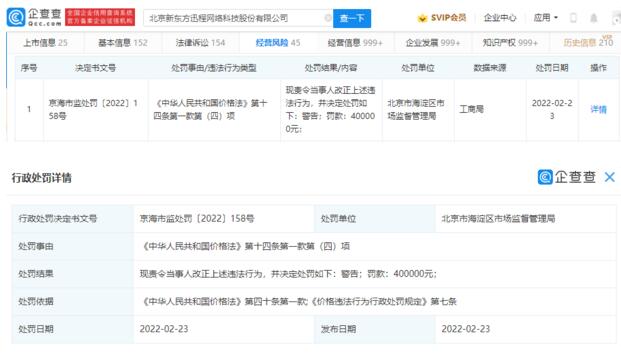
Task: Expand the 应用 dropdown menu
Action: coord(545,18)
